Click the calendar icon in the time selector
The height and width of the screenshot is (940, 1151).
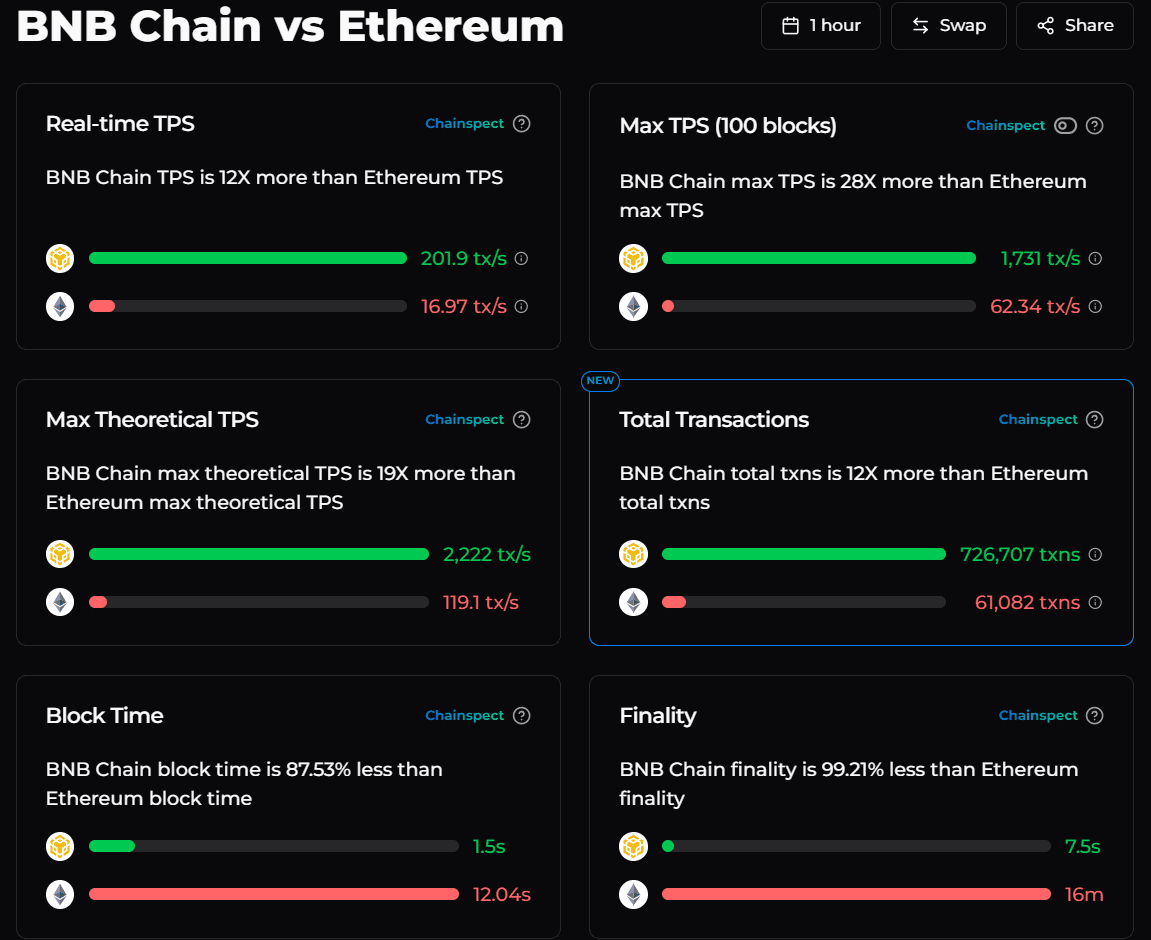click(788, 25)
